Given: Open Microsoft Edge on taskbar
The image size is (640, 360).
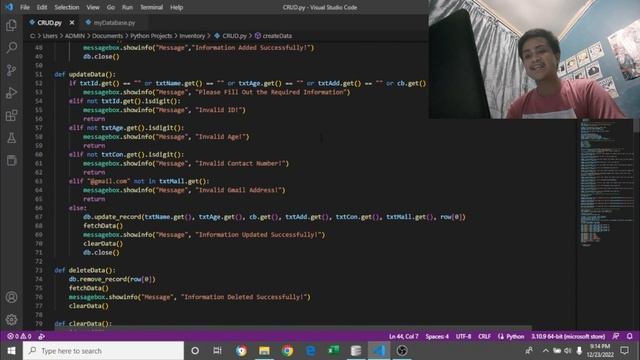Looking at the screenshot, I should click(311, 351).
